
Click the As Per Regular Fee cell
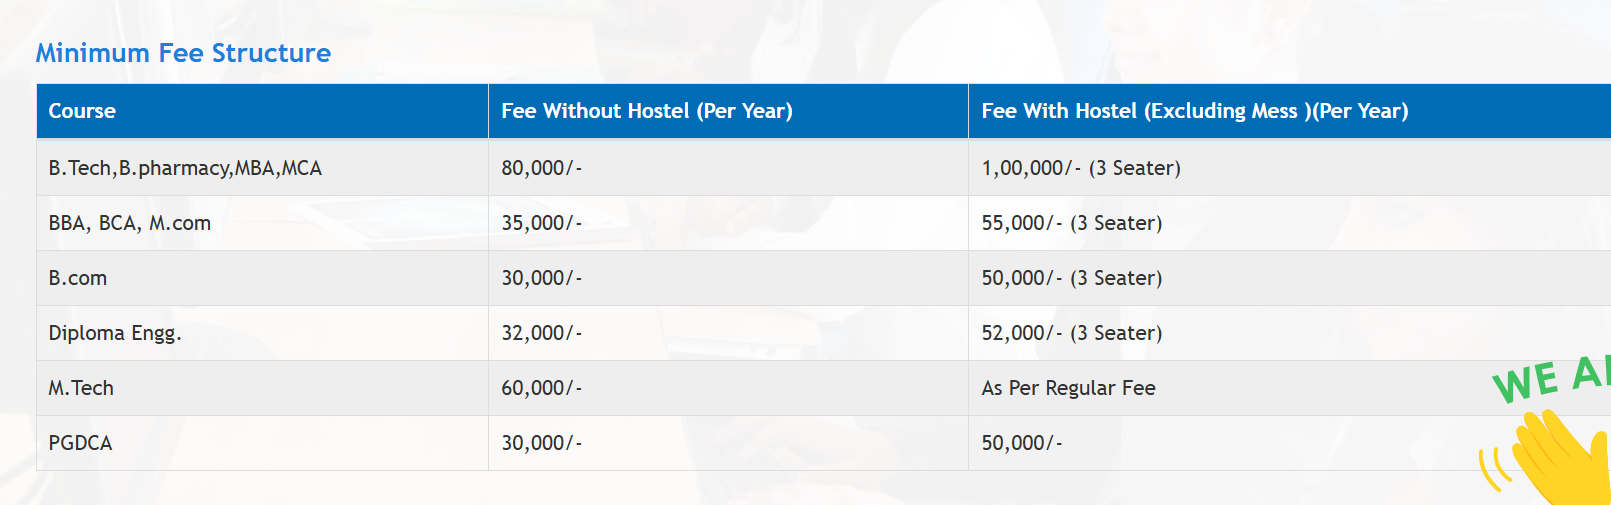pyautogui.click(x=1068, y=388)
